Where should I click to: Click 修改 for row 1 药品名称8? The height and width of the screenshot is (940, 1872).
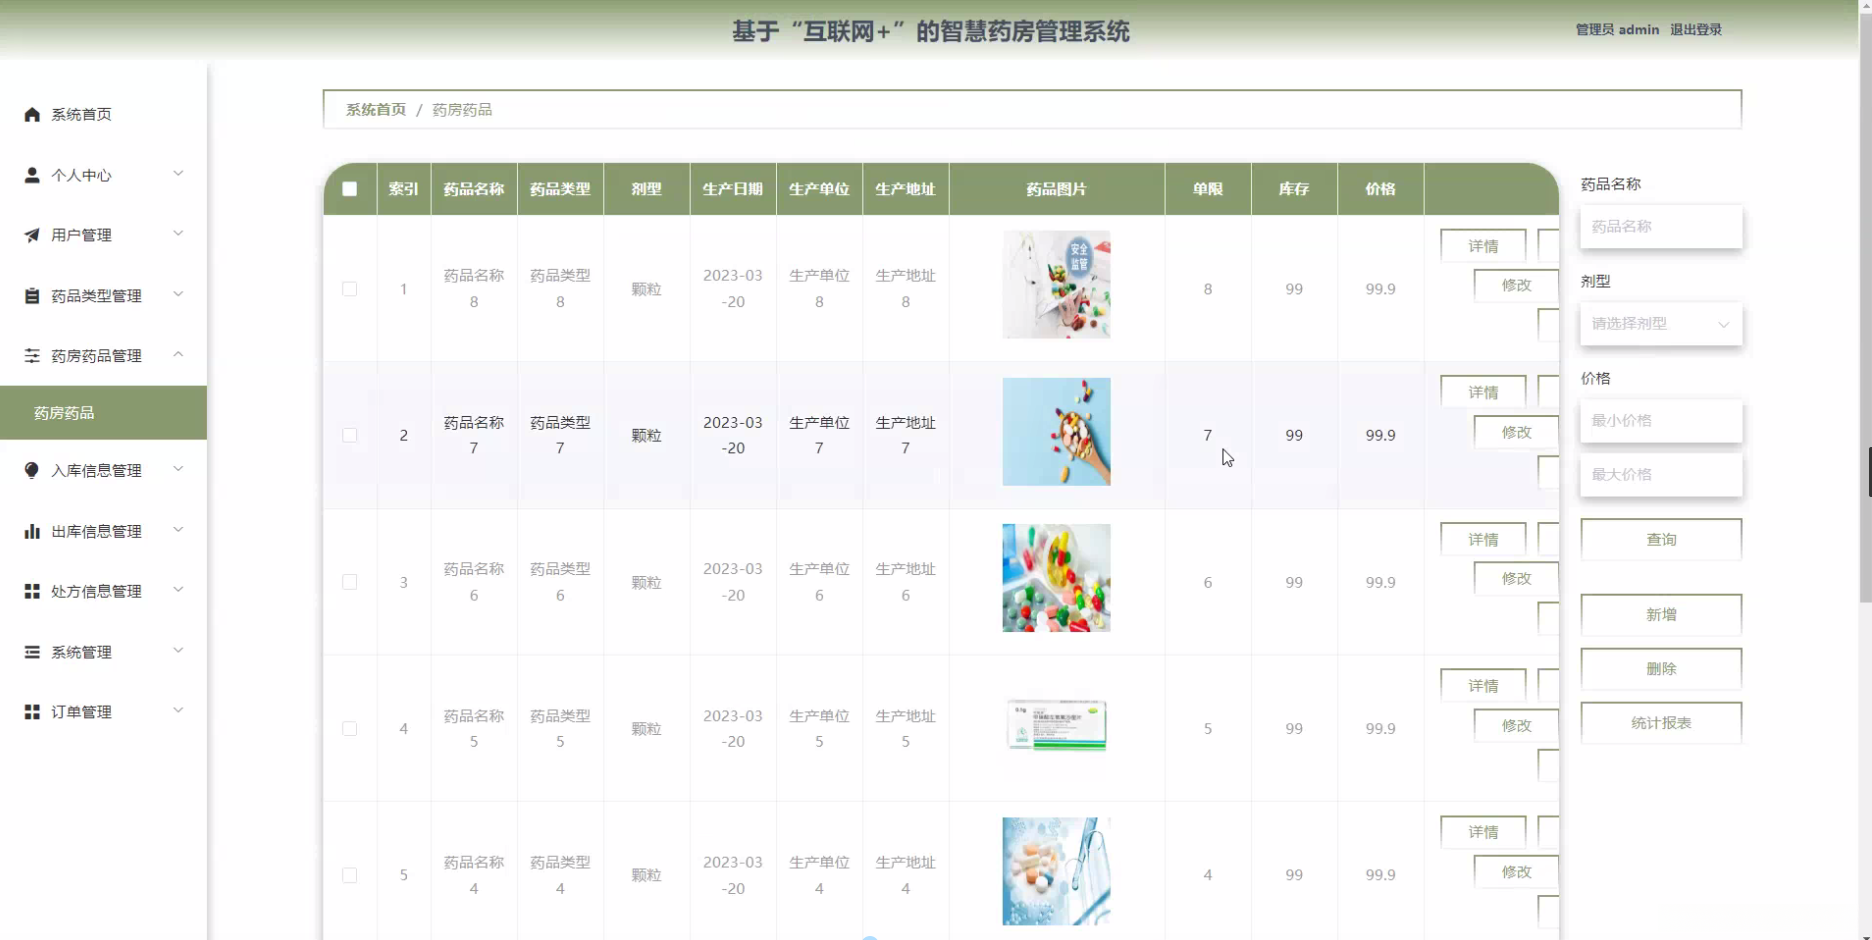point(1516,285)
